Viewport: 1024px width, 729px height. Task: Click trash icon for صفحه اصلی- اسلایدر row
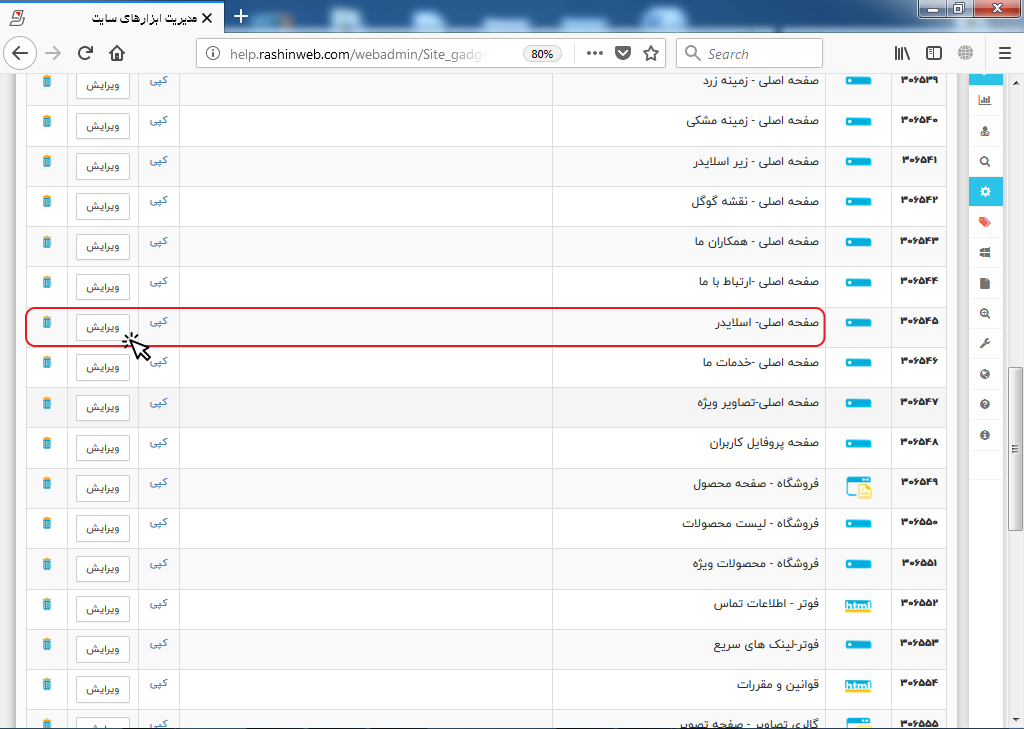pos(46,322)
